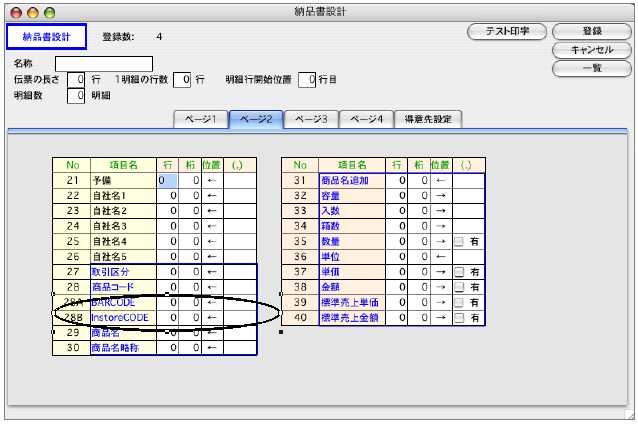
Task: Click the テスト印字 button
Action: click(x=506, y=32)
